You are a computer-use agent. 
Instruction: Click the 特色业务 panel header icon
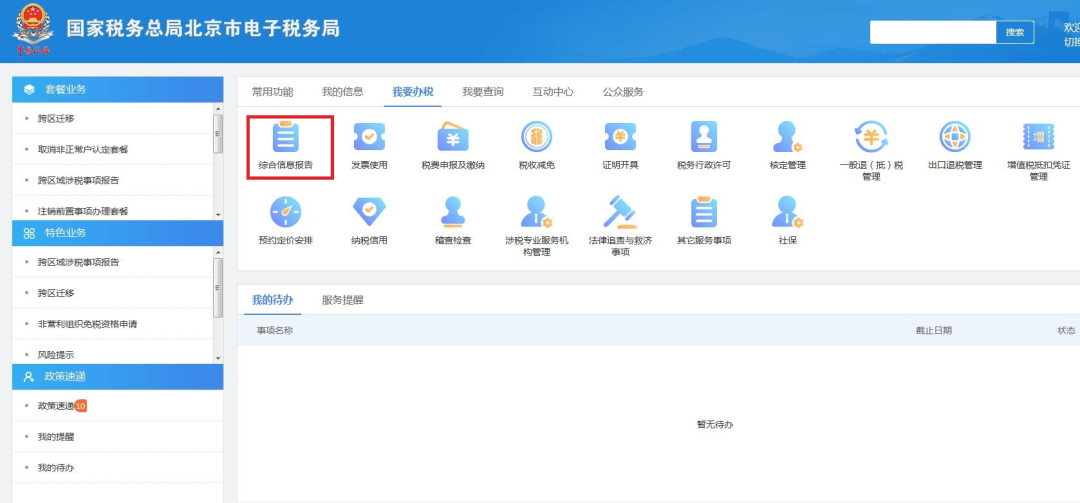coord(29,233)
